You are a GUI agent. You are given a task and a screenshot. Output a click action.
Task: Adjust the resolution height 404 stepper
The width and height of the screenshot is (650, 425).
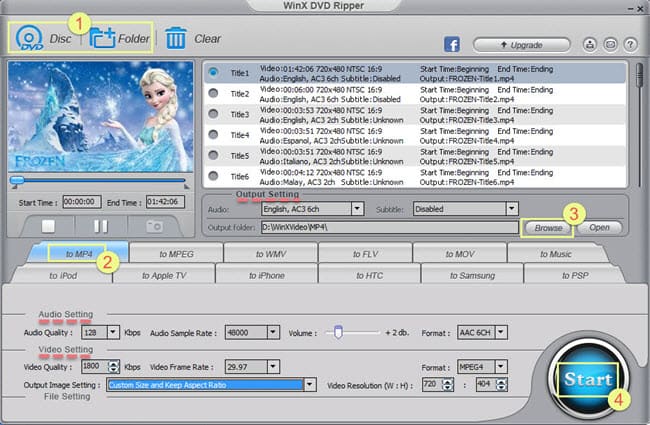(501, 385)
